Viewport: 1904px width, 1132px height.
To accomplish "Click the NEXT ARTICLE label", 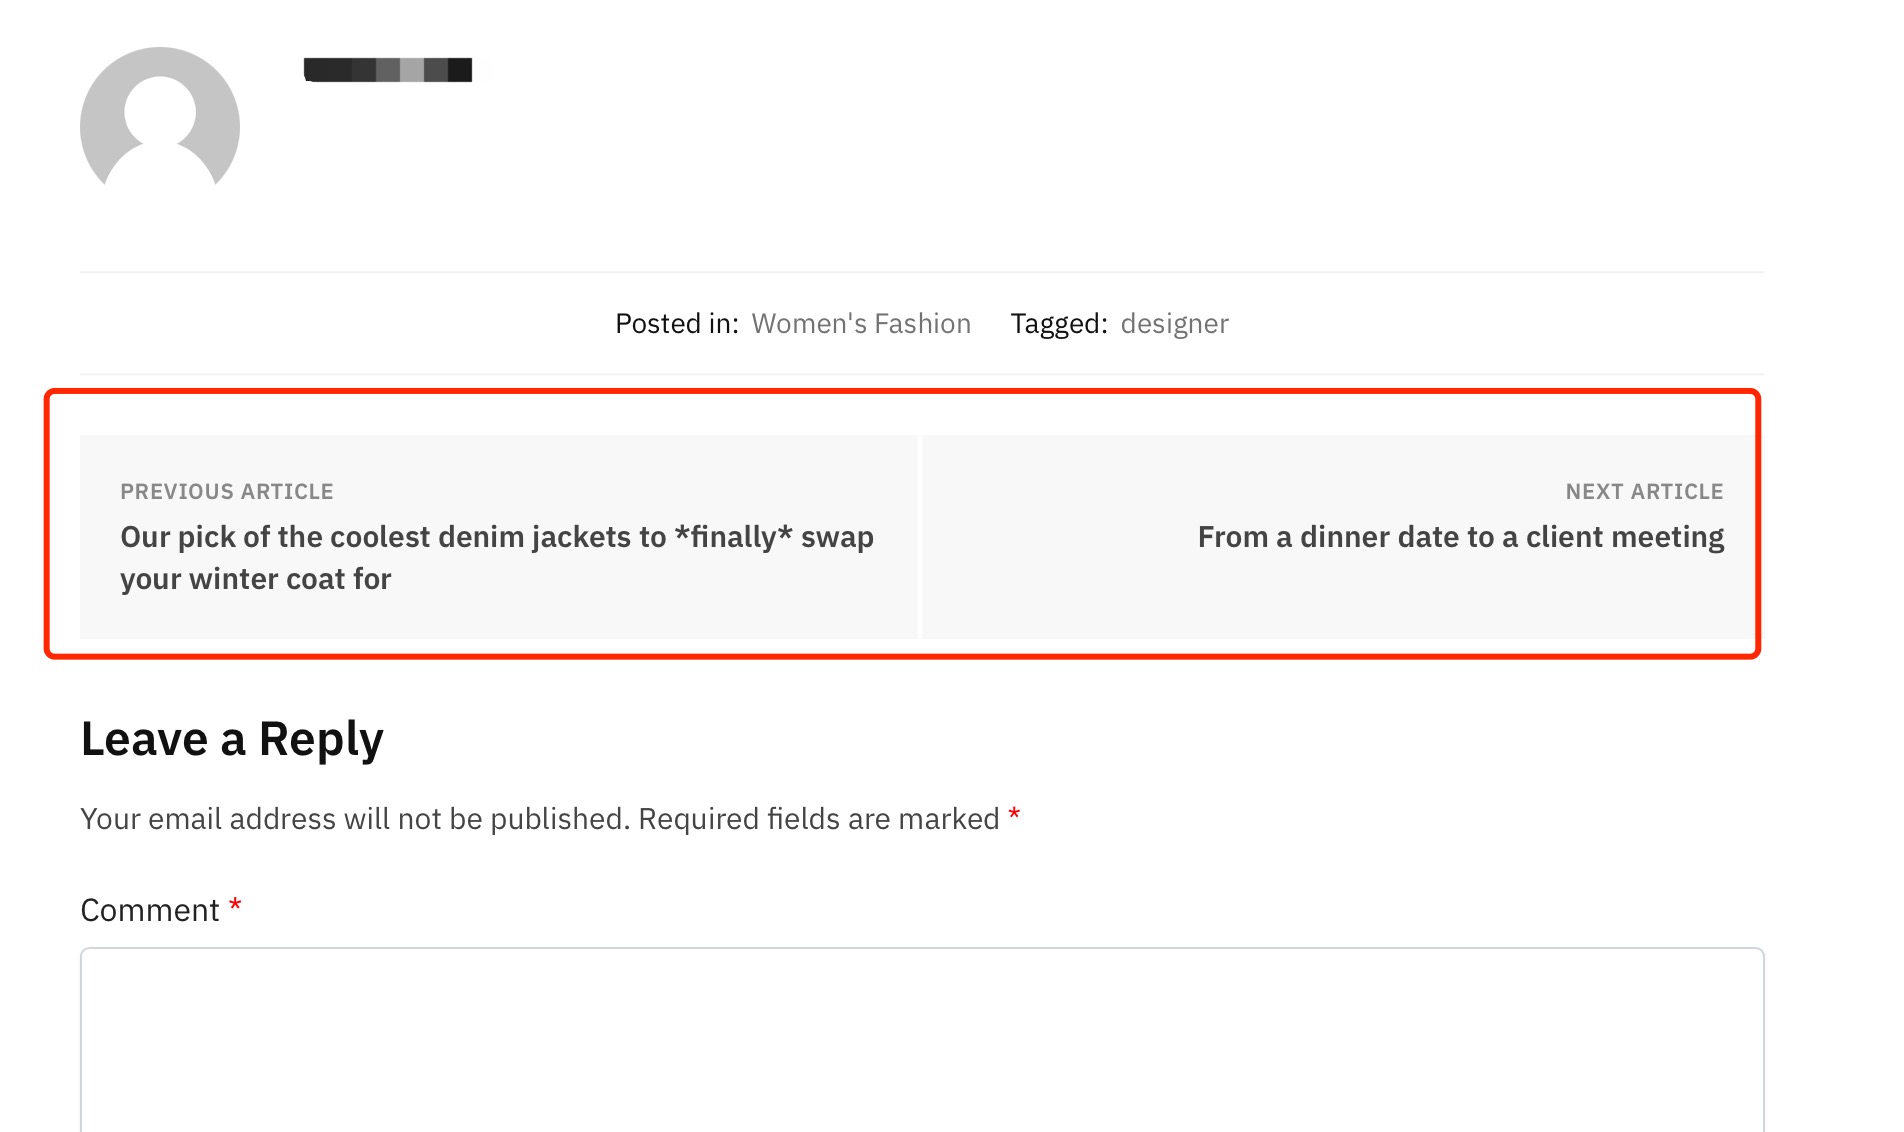I will pos(1644,492).
